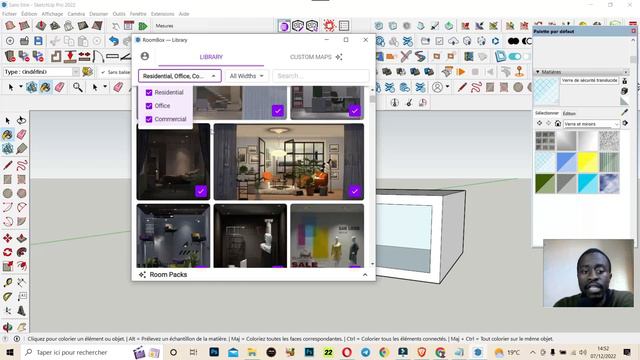Pick the cyan blue material swatch

tap(588, 184)
